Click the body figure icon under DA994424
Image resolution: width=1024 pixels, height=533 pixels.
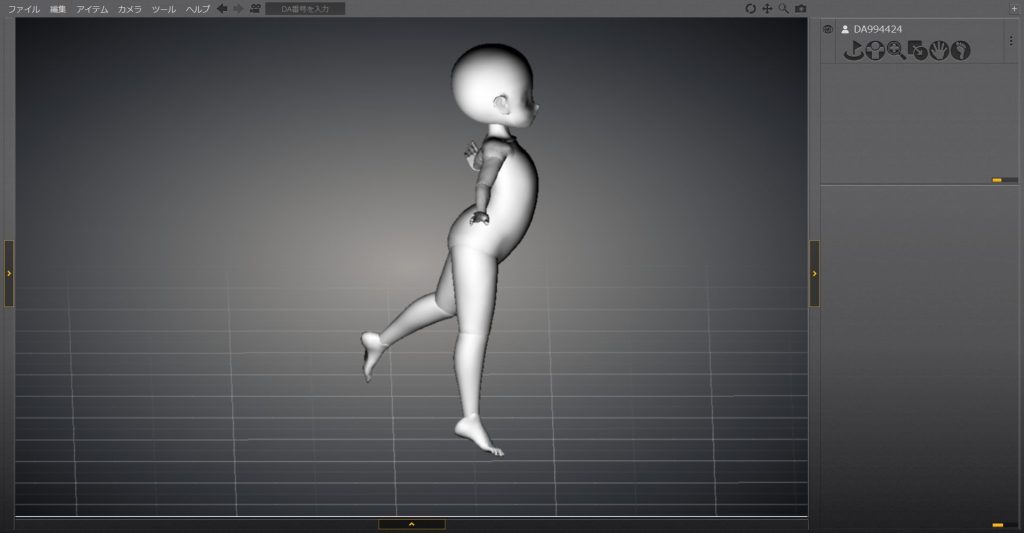pos(875,50)
